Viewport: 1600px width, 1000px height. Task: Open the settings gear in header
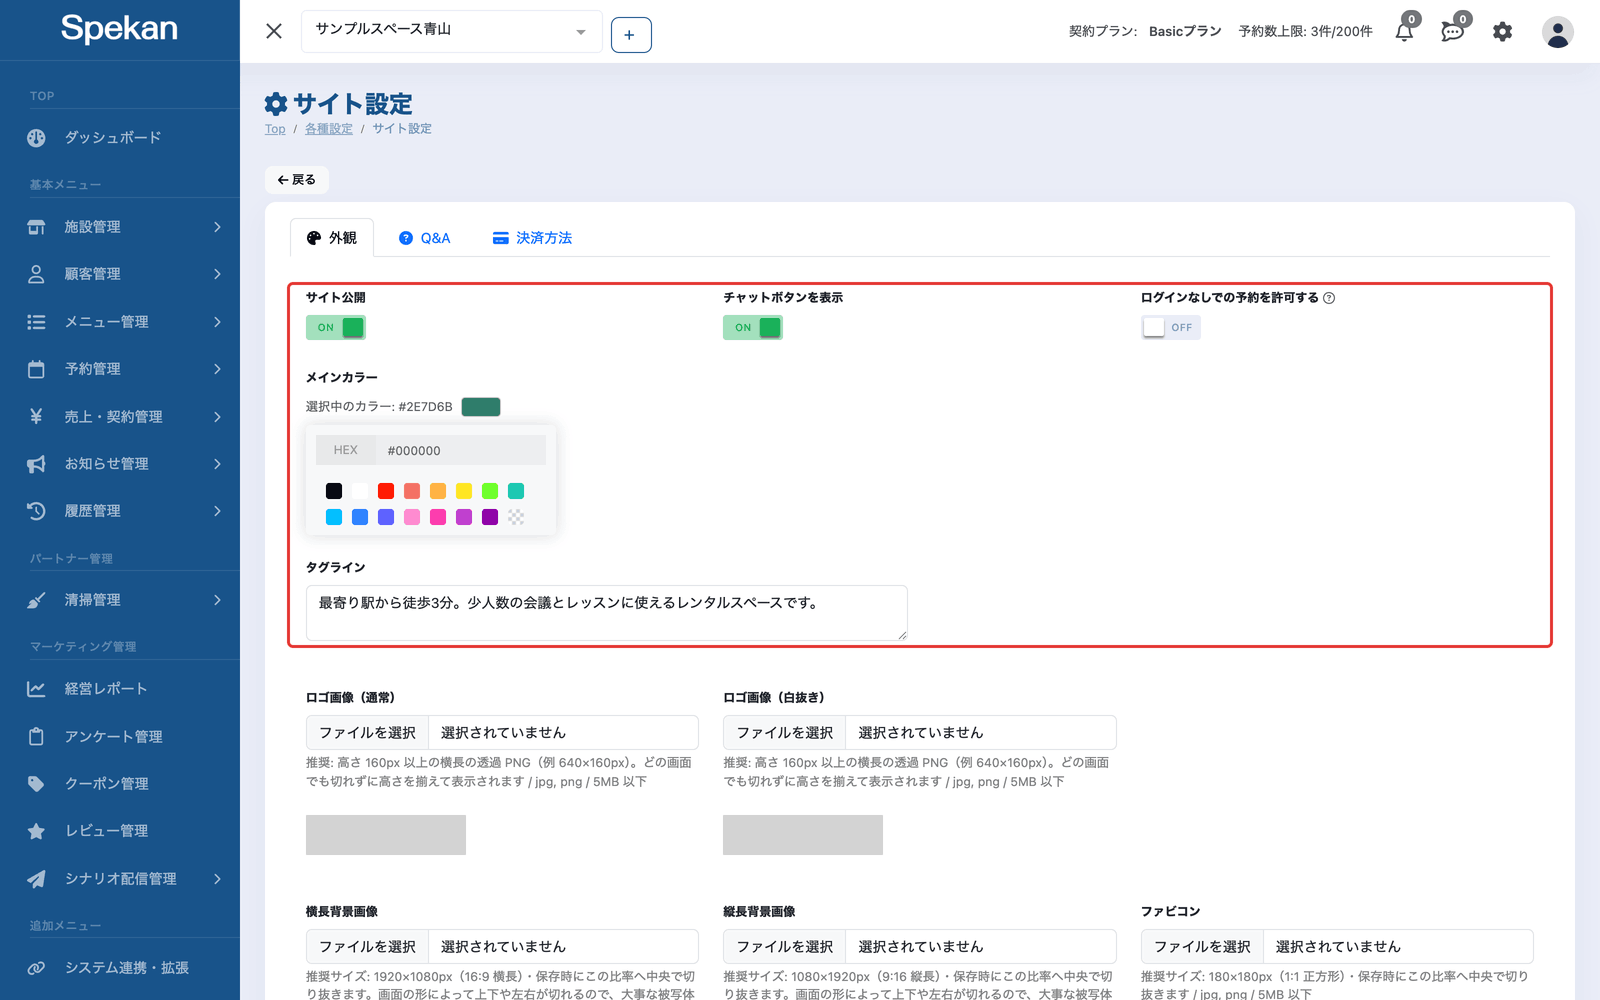pyautogui.click(x=1502, y=32)
